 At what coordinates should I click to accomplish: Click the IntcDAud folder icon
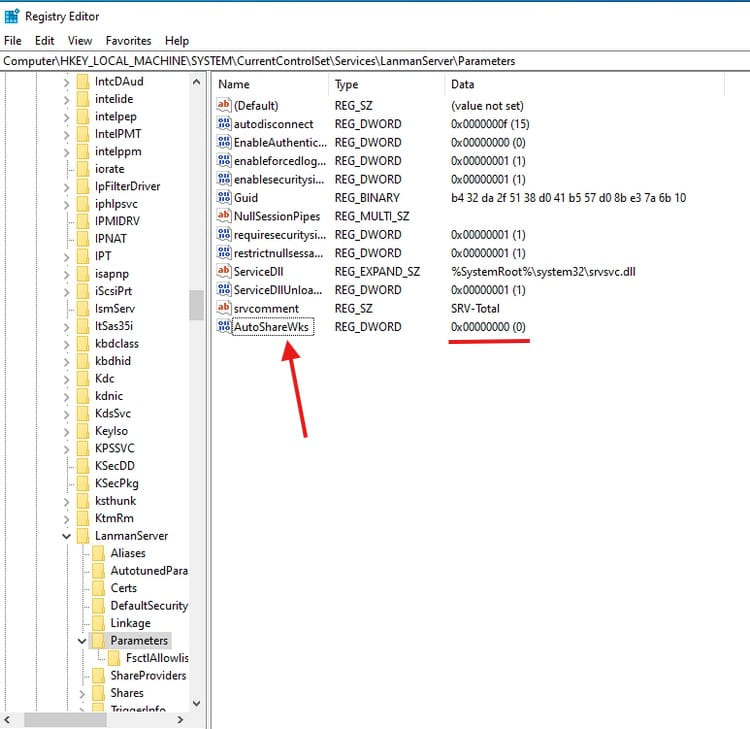click(83, 81)
